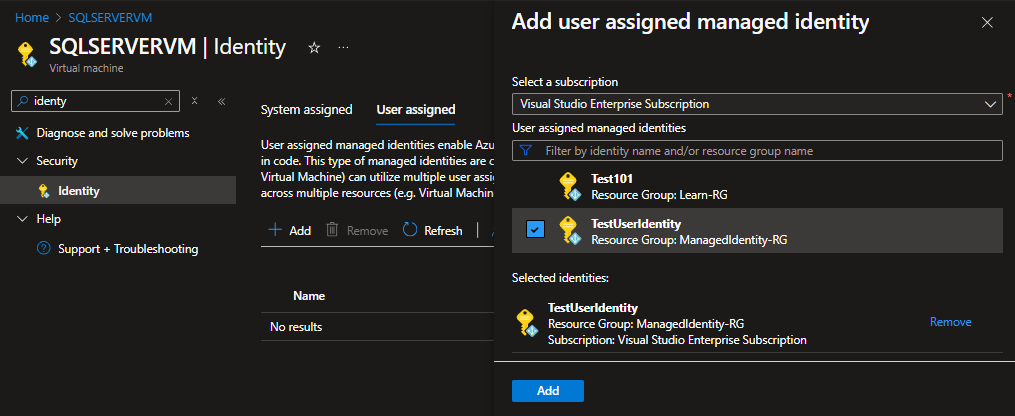
Task: Click the magnifier icon in search box
Action: pyautogui.click(x=23, y=101)
